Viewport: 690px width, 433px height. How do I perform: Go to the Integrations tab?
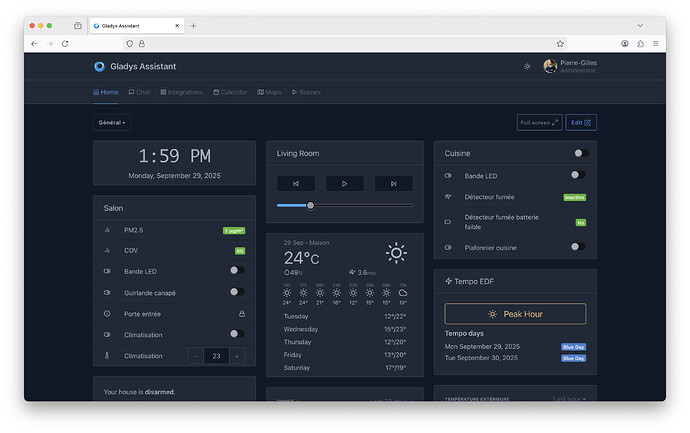[x=181, y=92]
